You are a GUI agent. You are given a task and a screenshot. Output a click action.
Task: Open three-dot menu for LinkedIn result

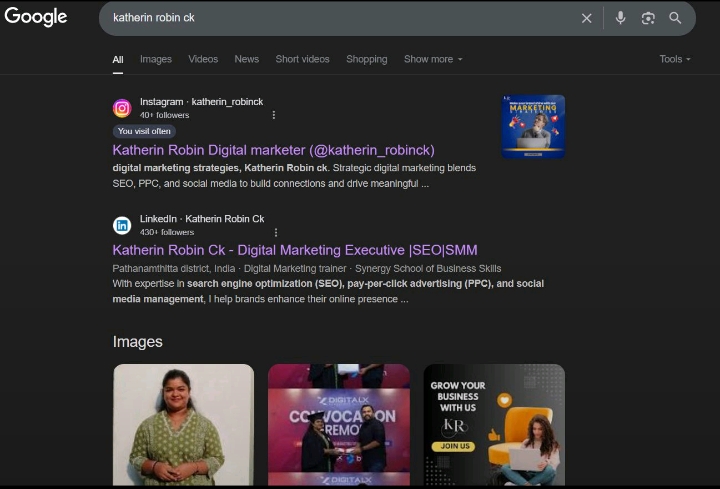pos(276,232)
